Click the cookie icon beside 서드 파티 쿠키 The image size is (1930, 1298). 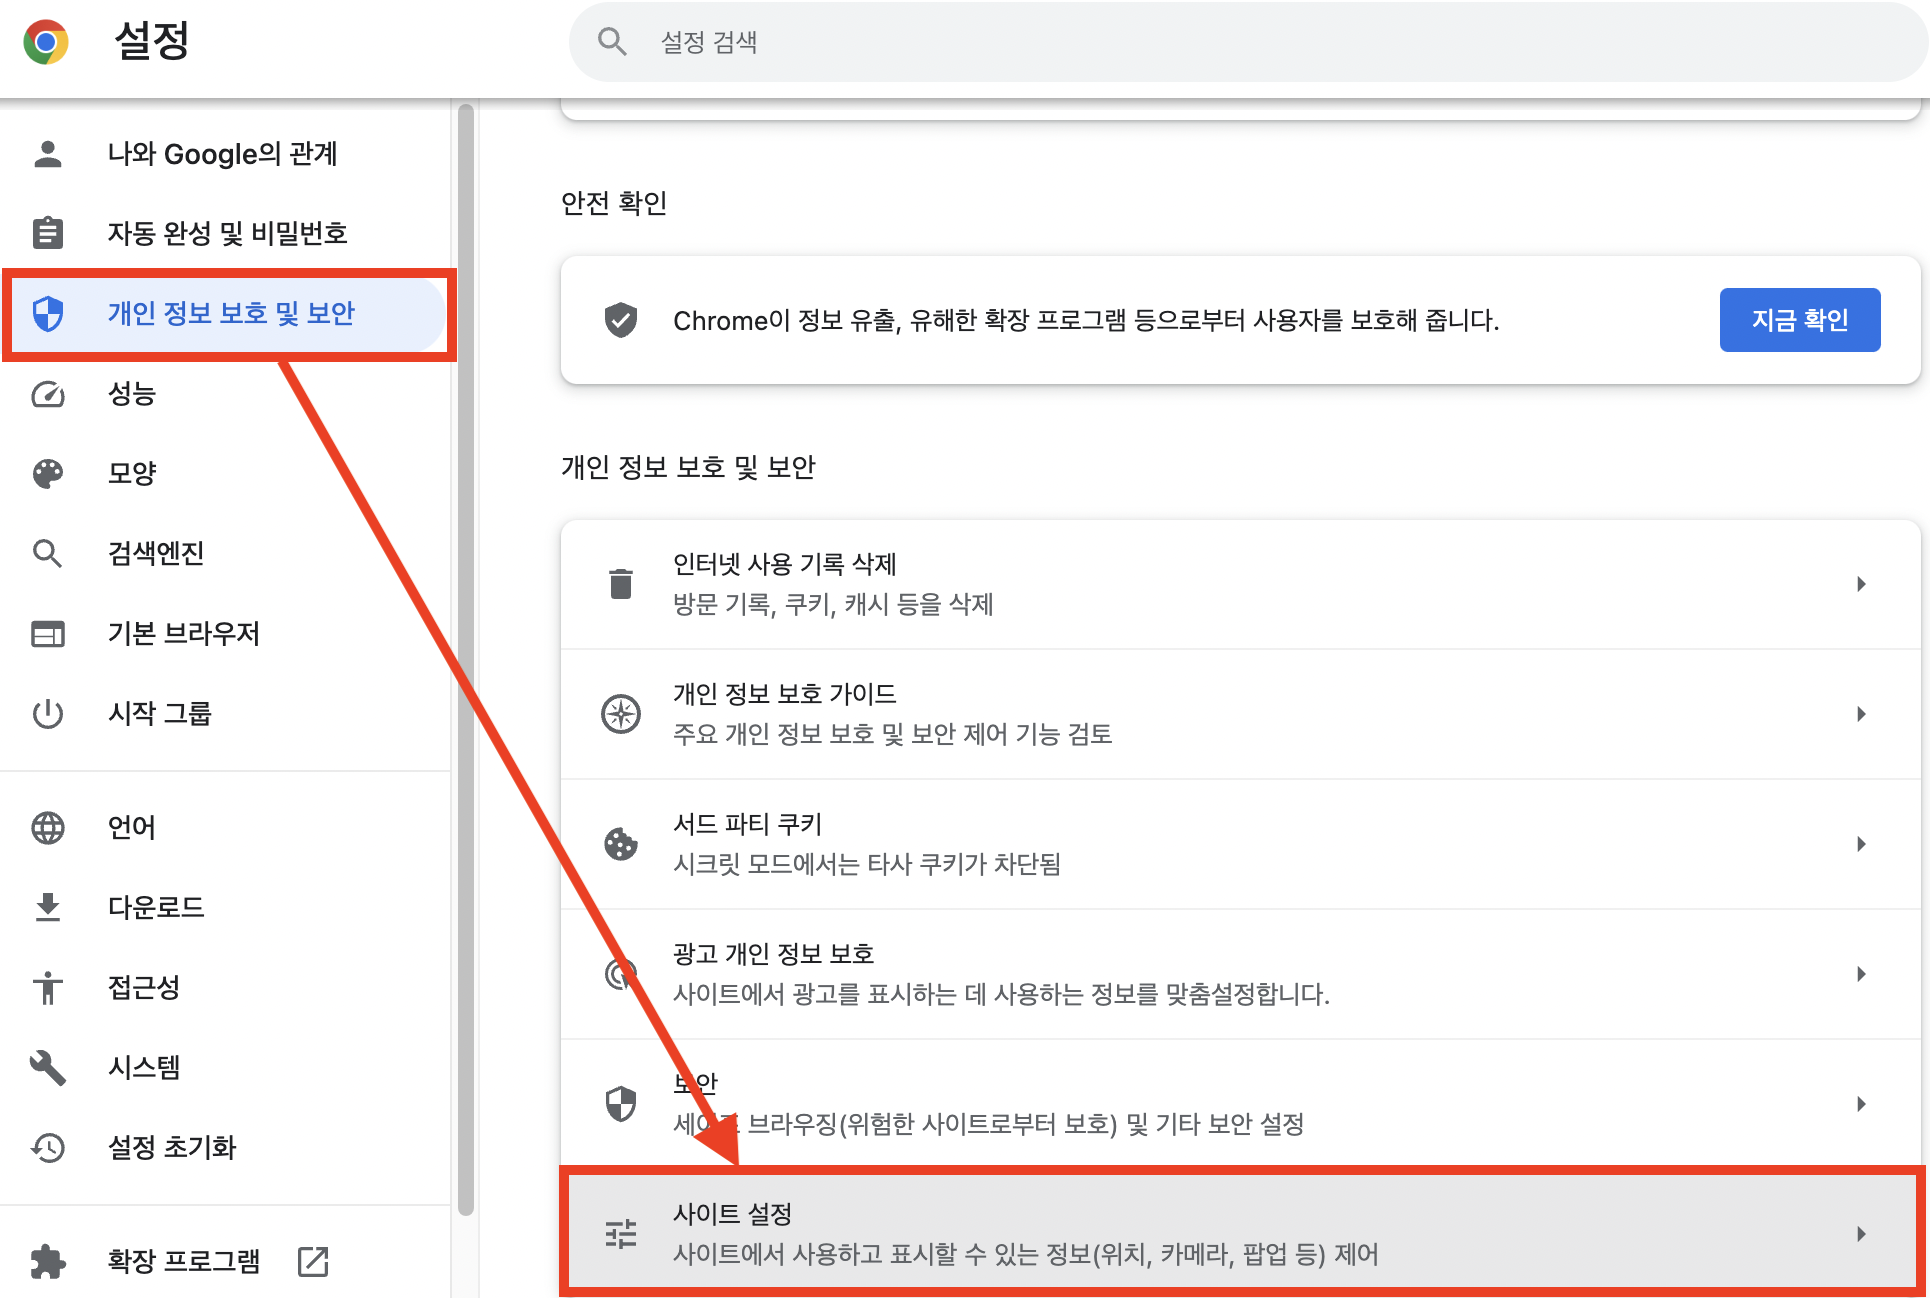(621, 844)
